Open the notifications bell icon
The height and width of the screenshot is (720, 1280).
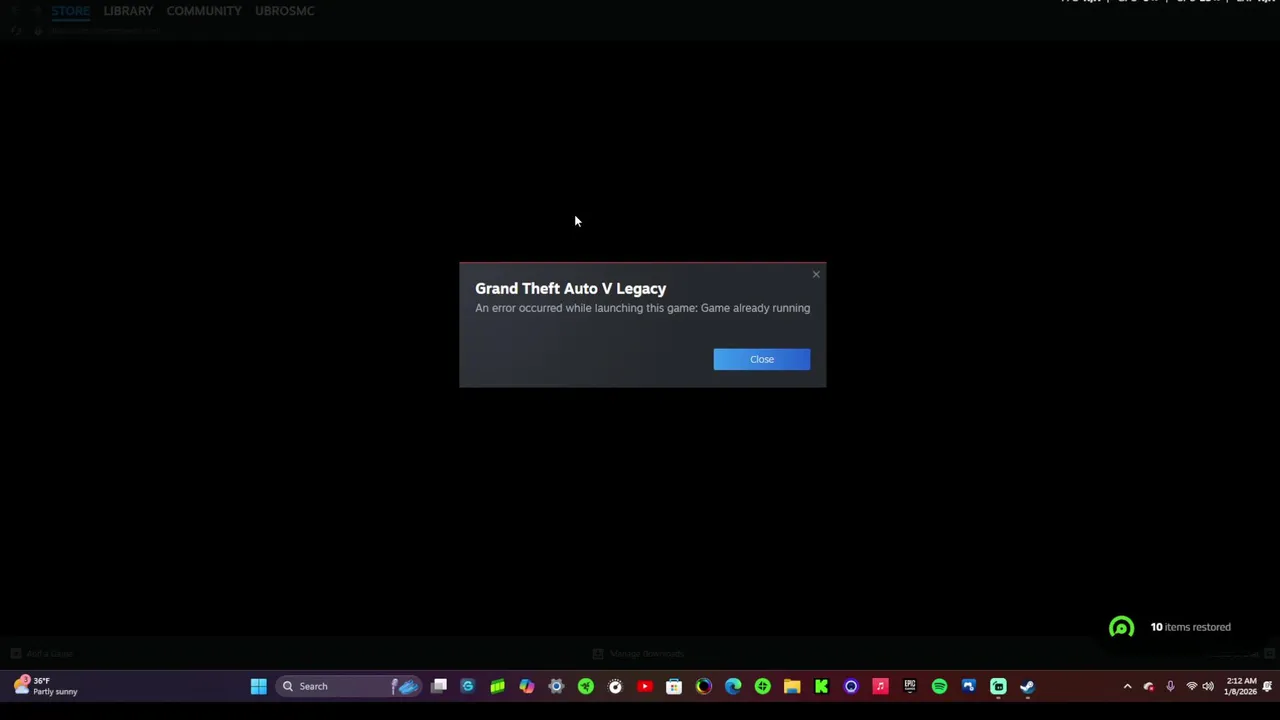(x=1267, y=686)
